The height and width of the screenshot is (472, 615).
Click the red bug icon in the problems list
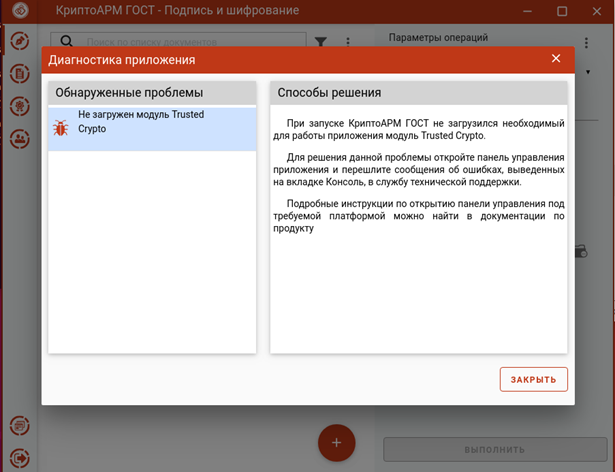[x=60, y=128]
